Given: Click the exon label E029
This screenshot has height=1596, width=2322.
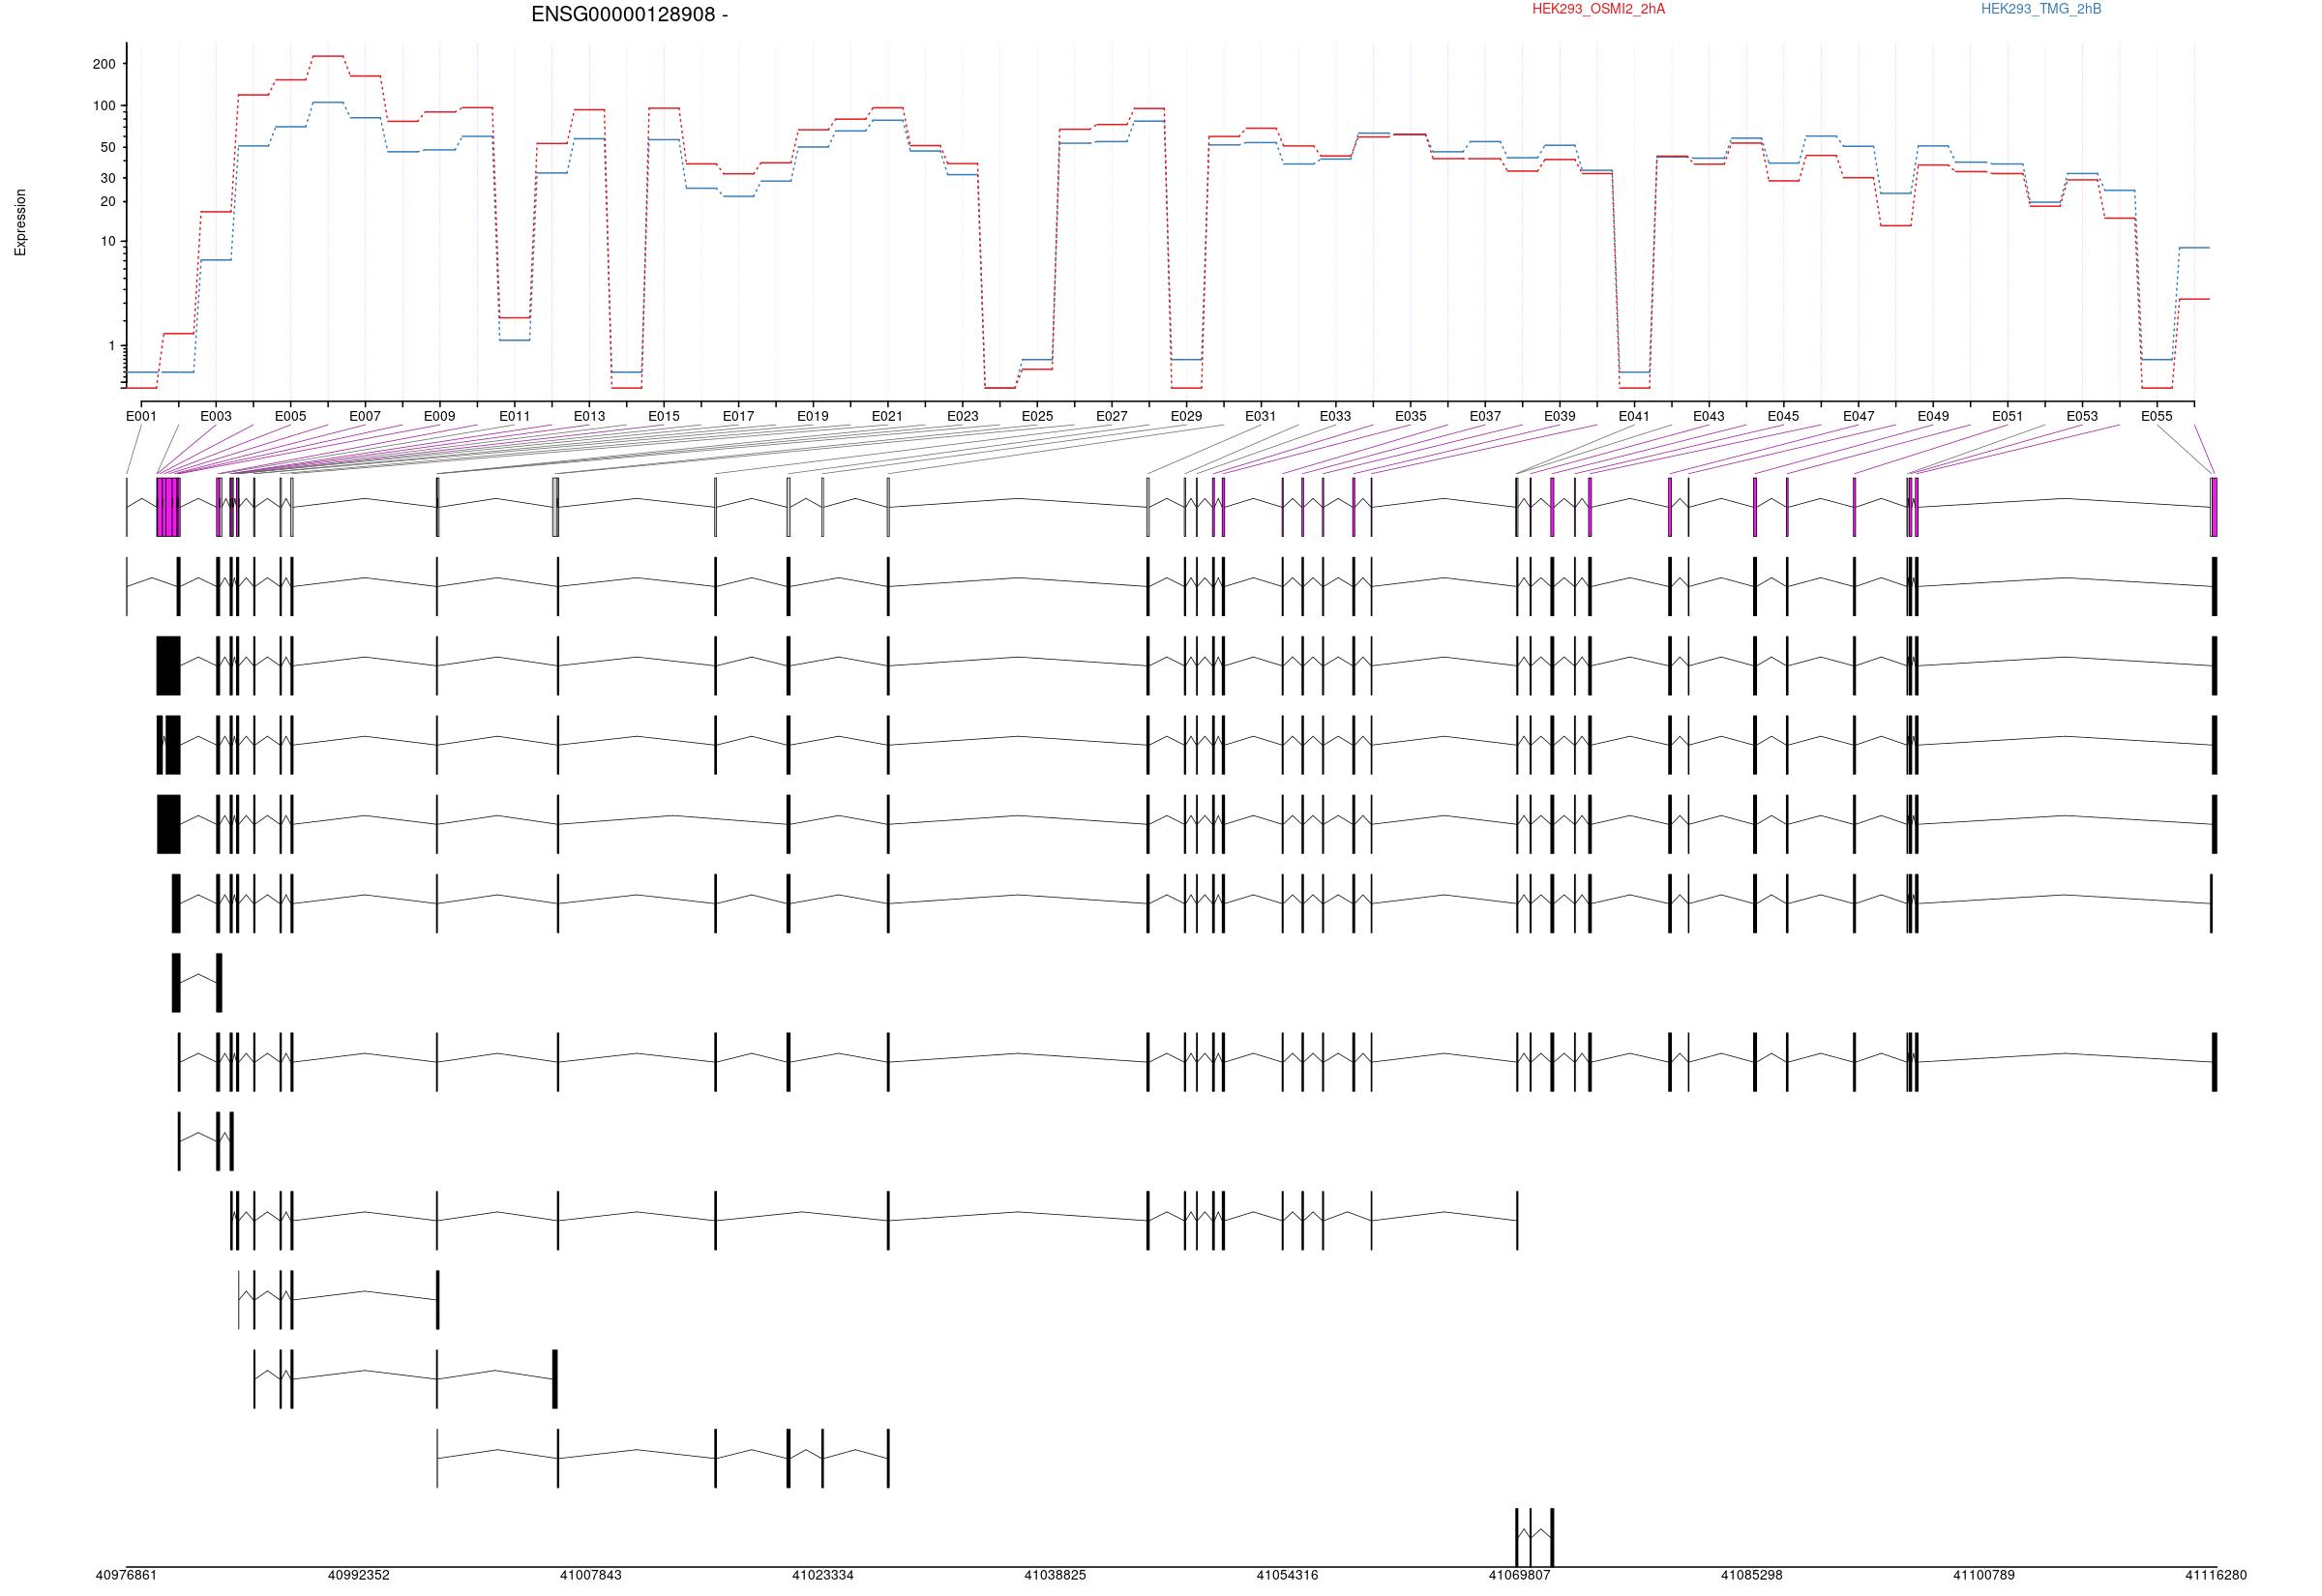Looking at the screenshot, I should [x=1186, y=416].
